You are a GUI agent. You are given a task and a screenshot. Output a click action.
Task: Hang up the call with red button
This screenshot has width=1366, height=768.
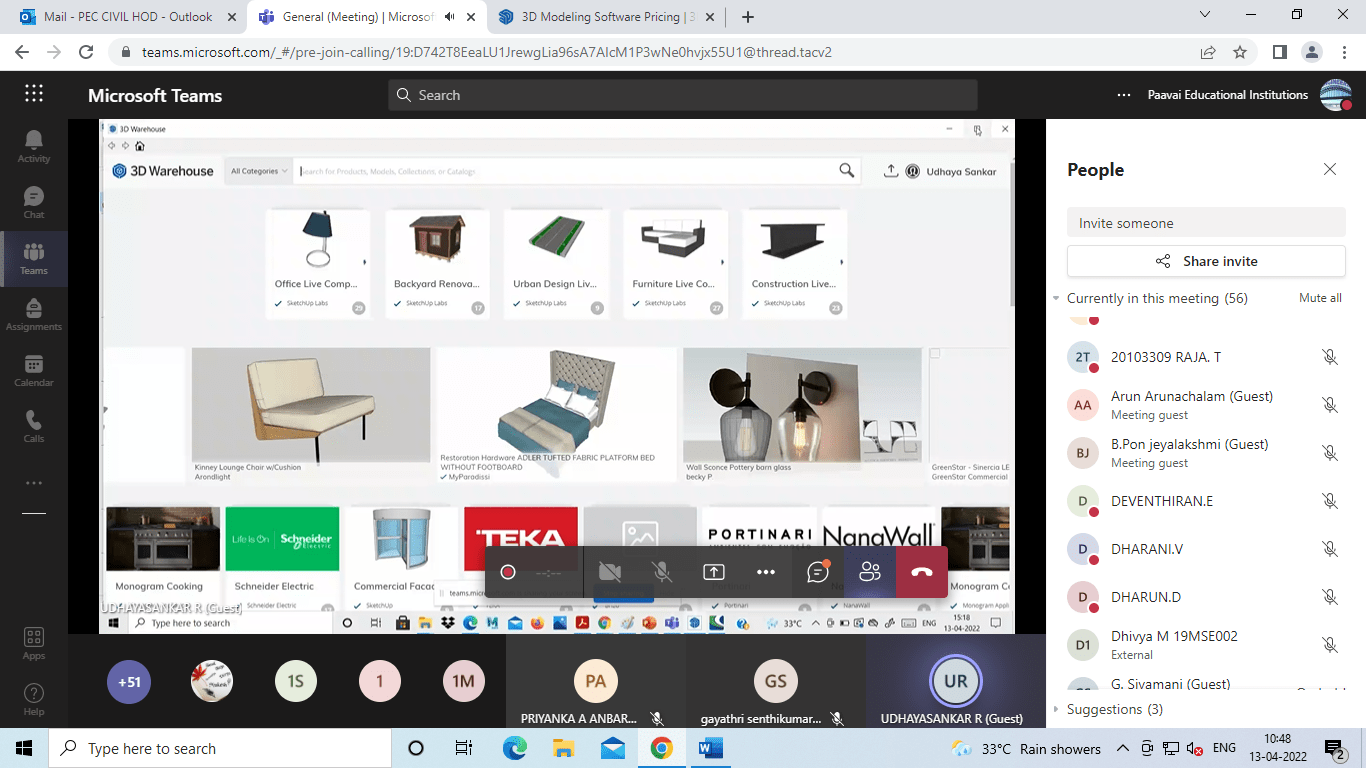pos(922,572)
